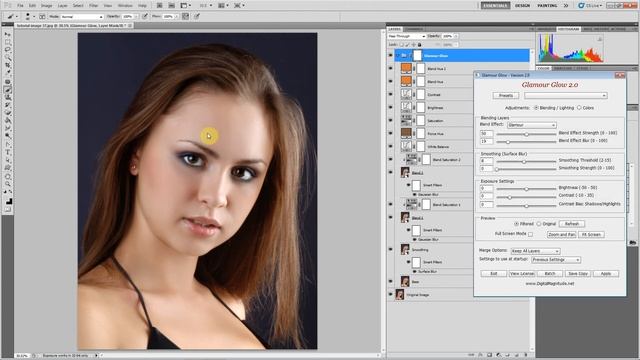Click the White Balance adjustment layer icon
Image resolution: width=640 pixels, height=360 pixels.
(x=406, y=146)
